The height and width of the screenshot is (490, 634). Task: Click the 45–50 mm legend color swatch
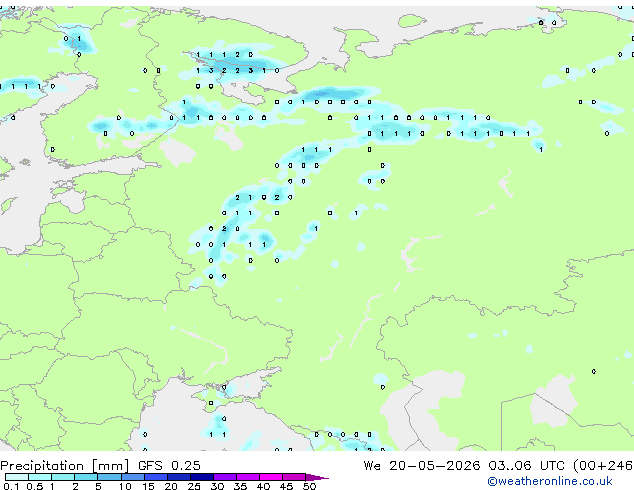coord(294,477)
